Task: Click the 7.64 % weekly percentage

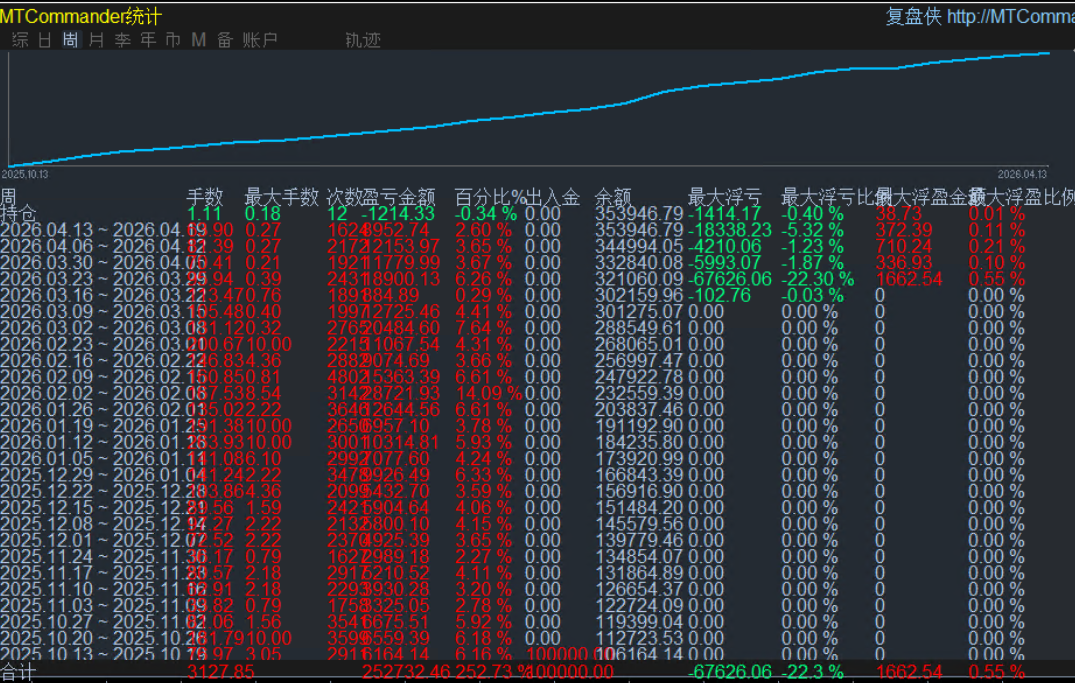Action: click(483, 328)
